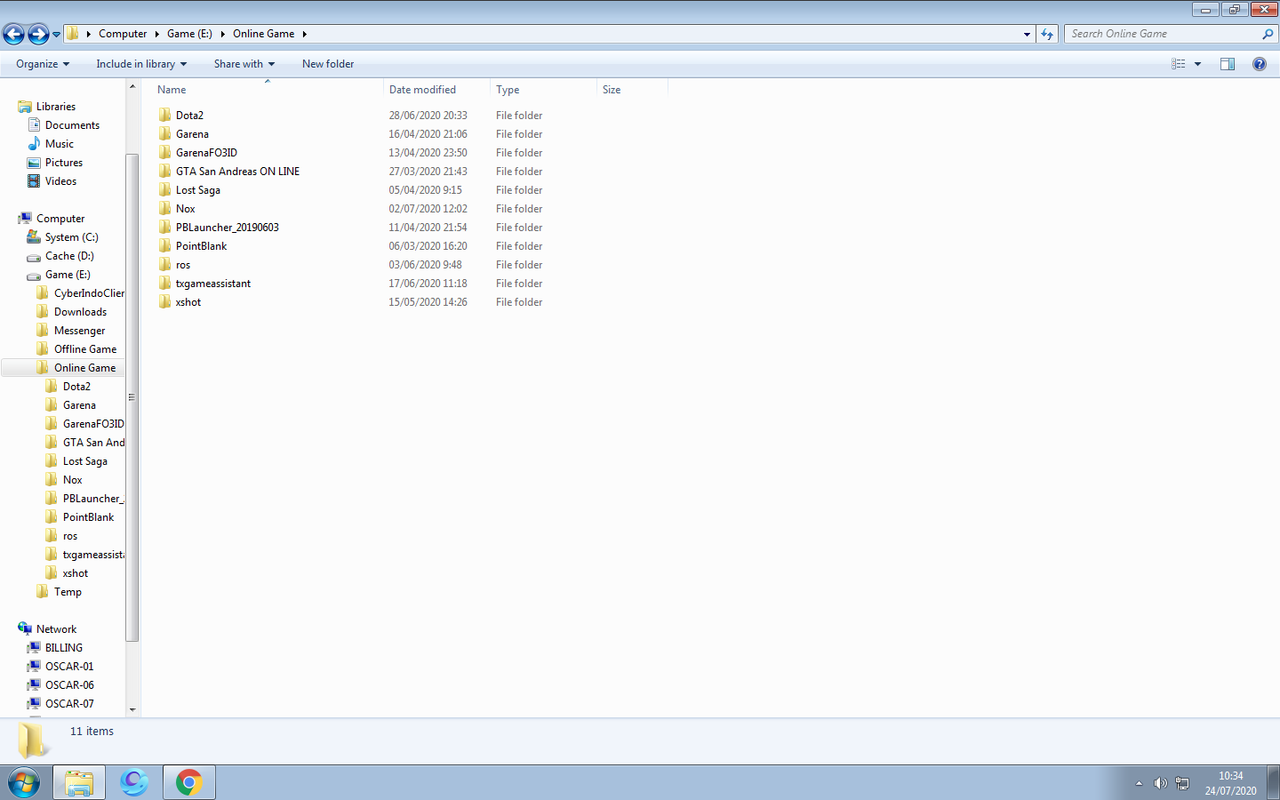Click Windows Explorer taskbar icon

[79, 782]
